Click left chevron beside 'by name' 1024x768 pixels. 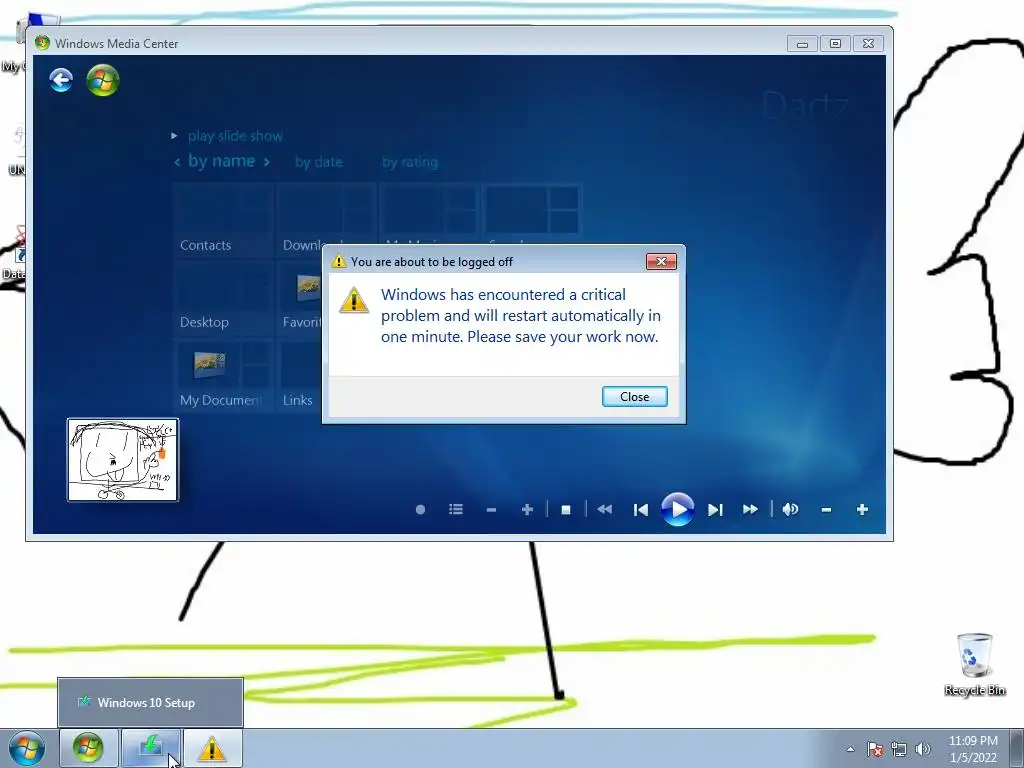pos(177,162)
